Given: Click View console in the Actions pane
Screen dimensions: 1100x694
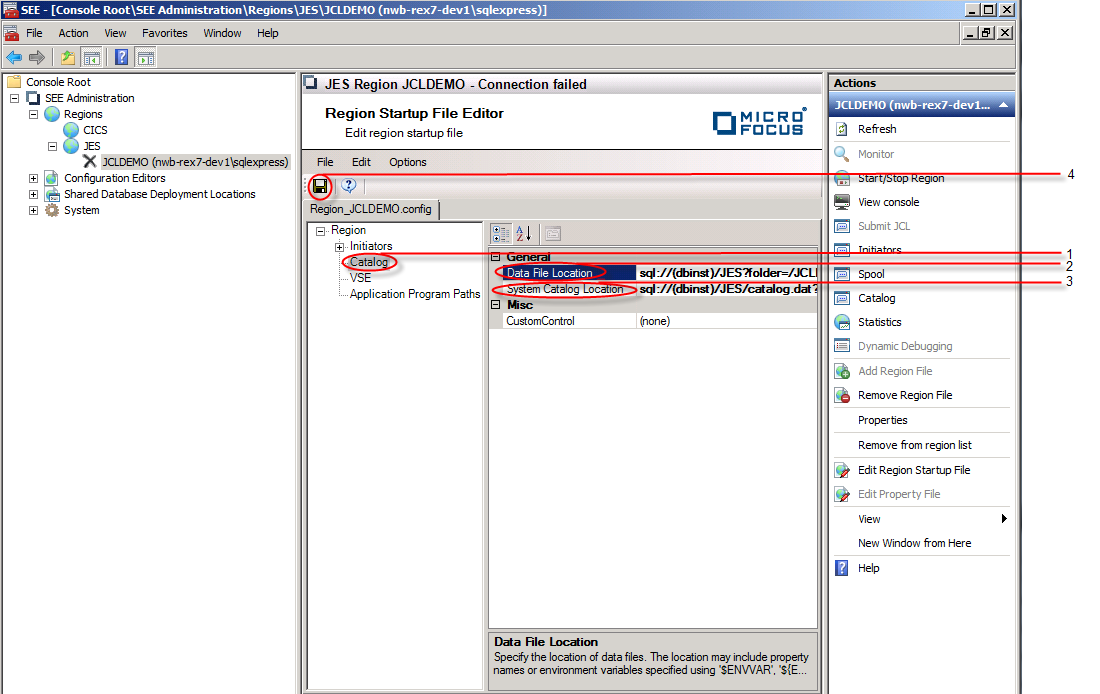Looking at the screenshot, I should [888, 202].
